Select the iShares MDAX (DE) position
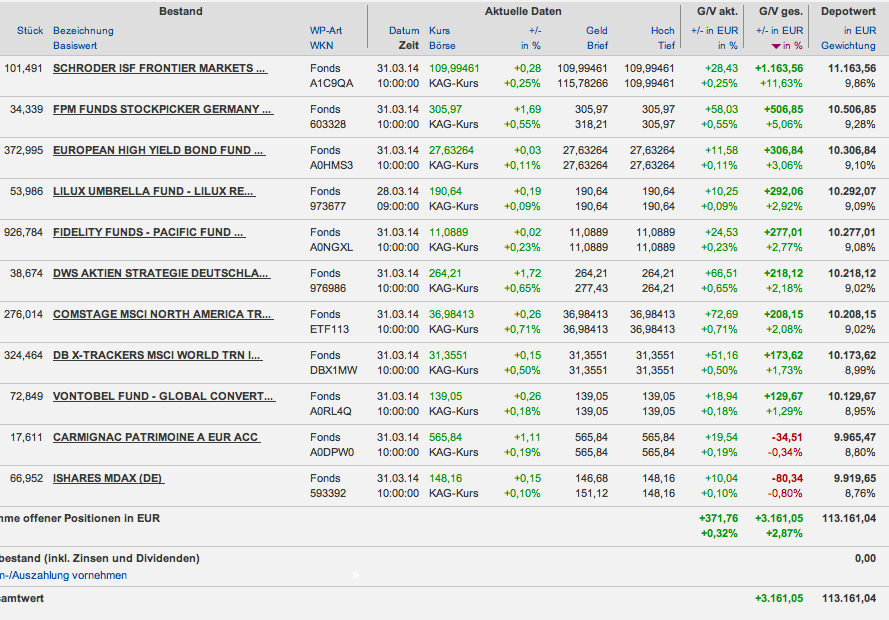Viewport: 889px width, 620px height. click(x=108, y=478)
